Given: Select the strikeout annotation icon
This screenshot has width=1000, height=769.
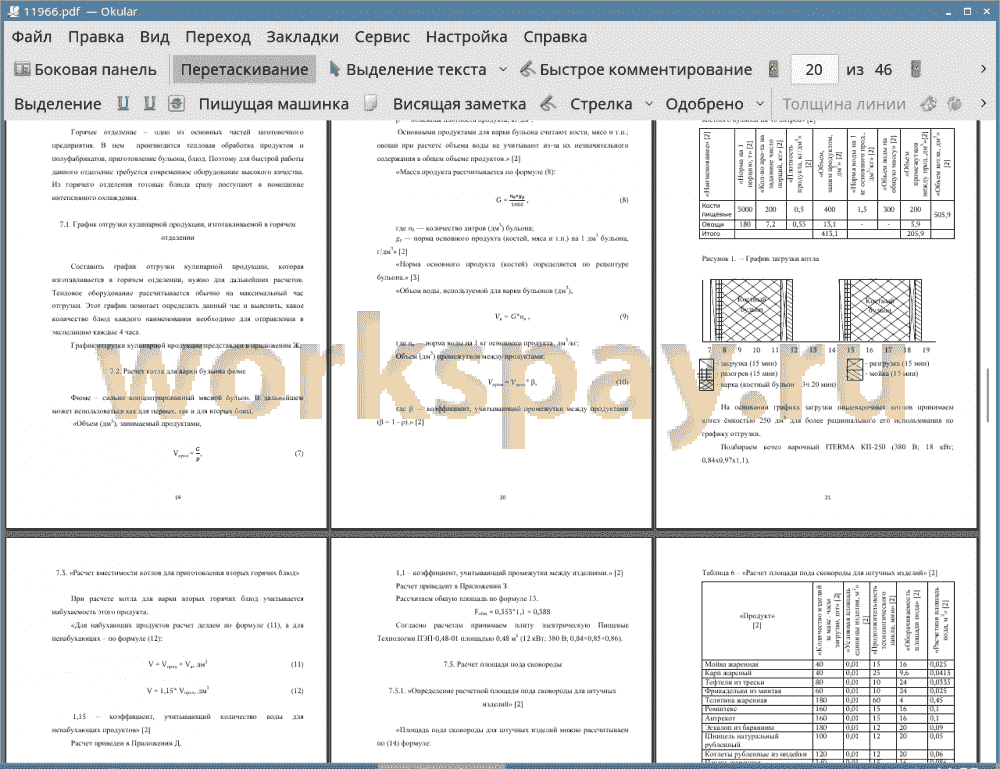Looking at the screenshot, I should pyautogui.click(x=177, y=103).
